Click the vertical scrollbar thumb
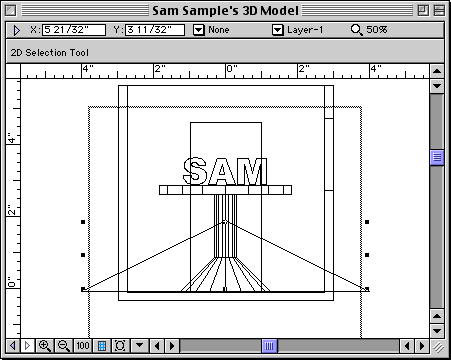Image resolution: width=451 pixels, height=360 pixels. click(437, 157)
